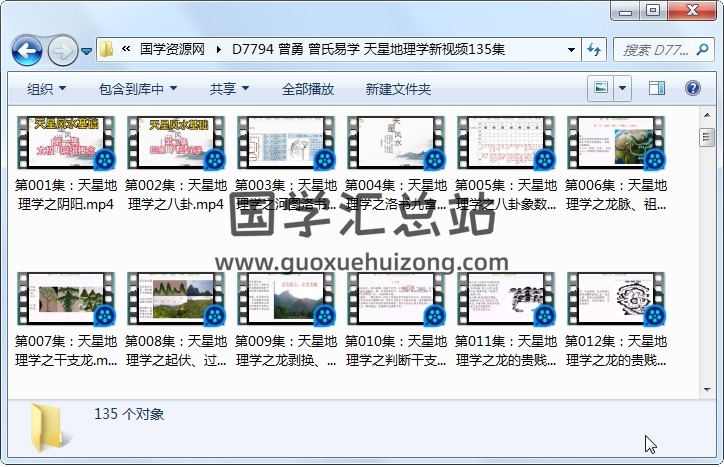Refresh the folder with the refresh icon
The height and width of the screenshot is (467, 724).
(x=593, y=49)
